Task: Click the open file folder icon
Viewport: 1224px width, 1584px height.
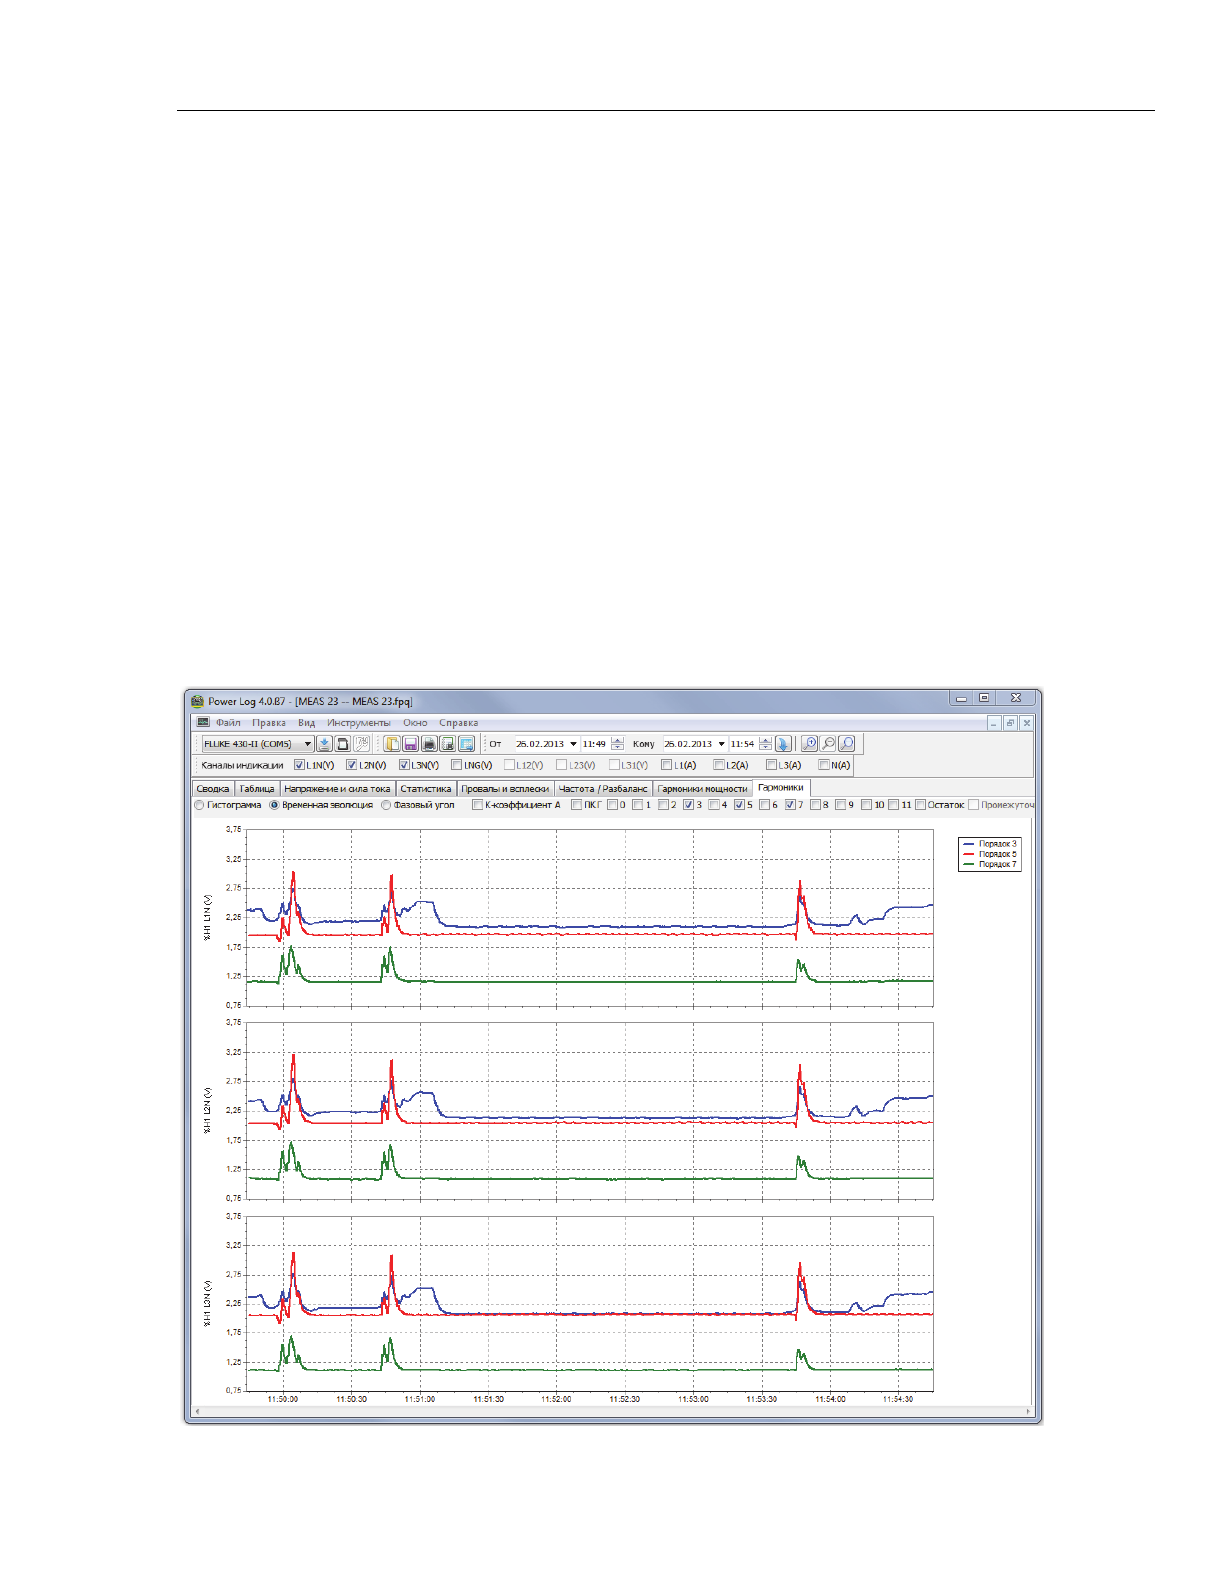Action: pyautogui.click(x=393, y=744)
